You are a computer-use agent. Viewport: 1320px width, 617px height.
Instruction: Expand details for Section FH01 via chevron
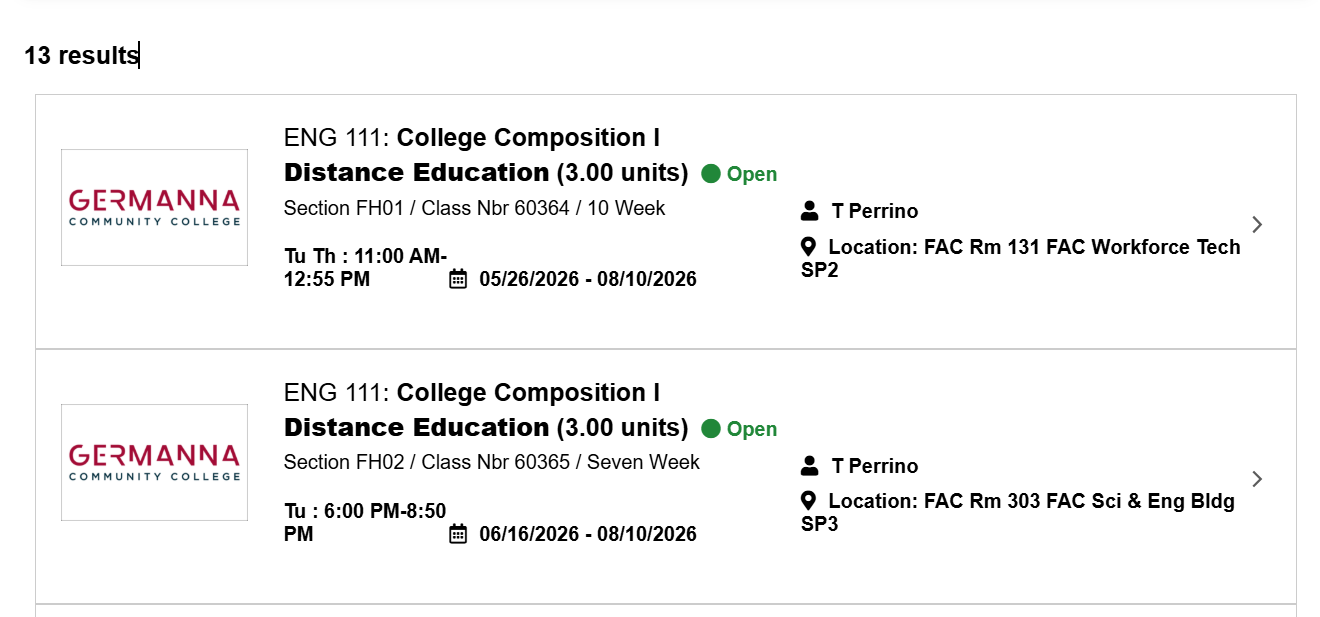[1257, 224]
